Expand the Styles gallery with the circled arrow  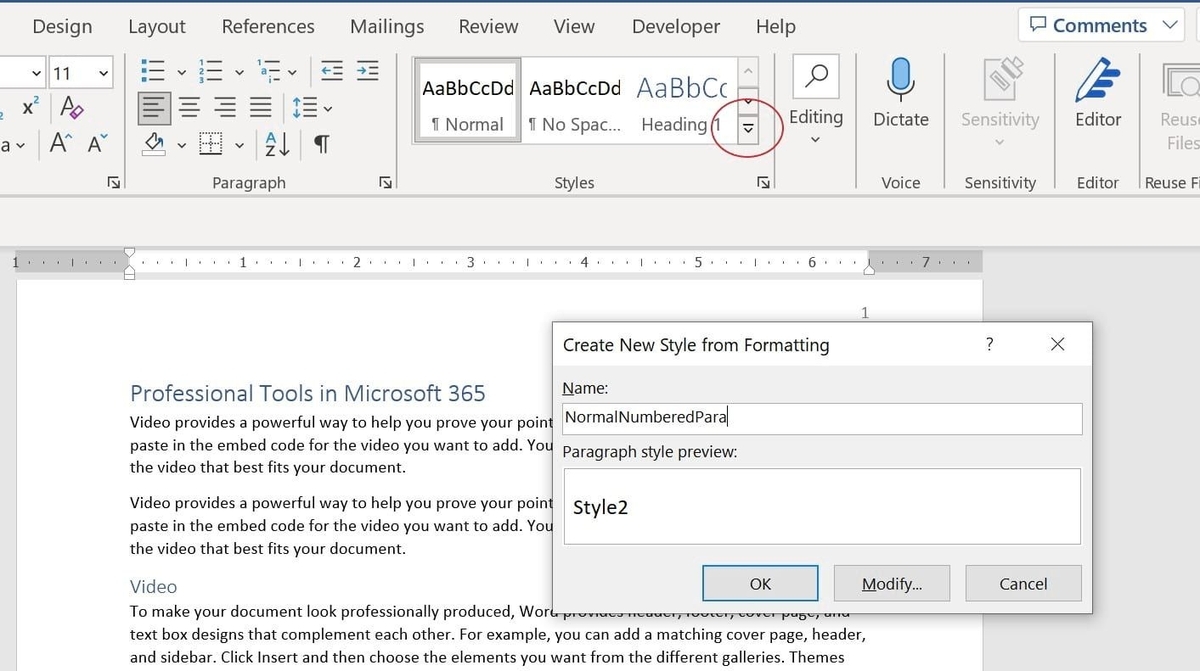pos(747,128)
